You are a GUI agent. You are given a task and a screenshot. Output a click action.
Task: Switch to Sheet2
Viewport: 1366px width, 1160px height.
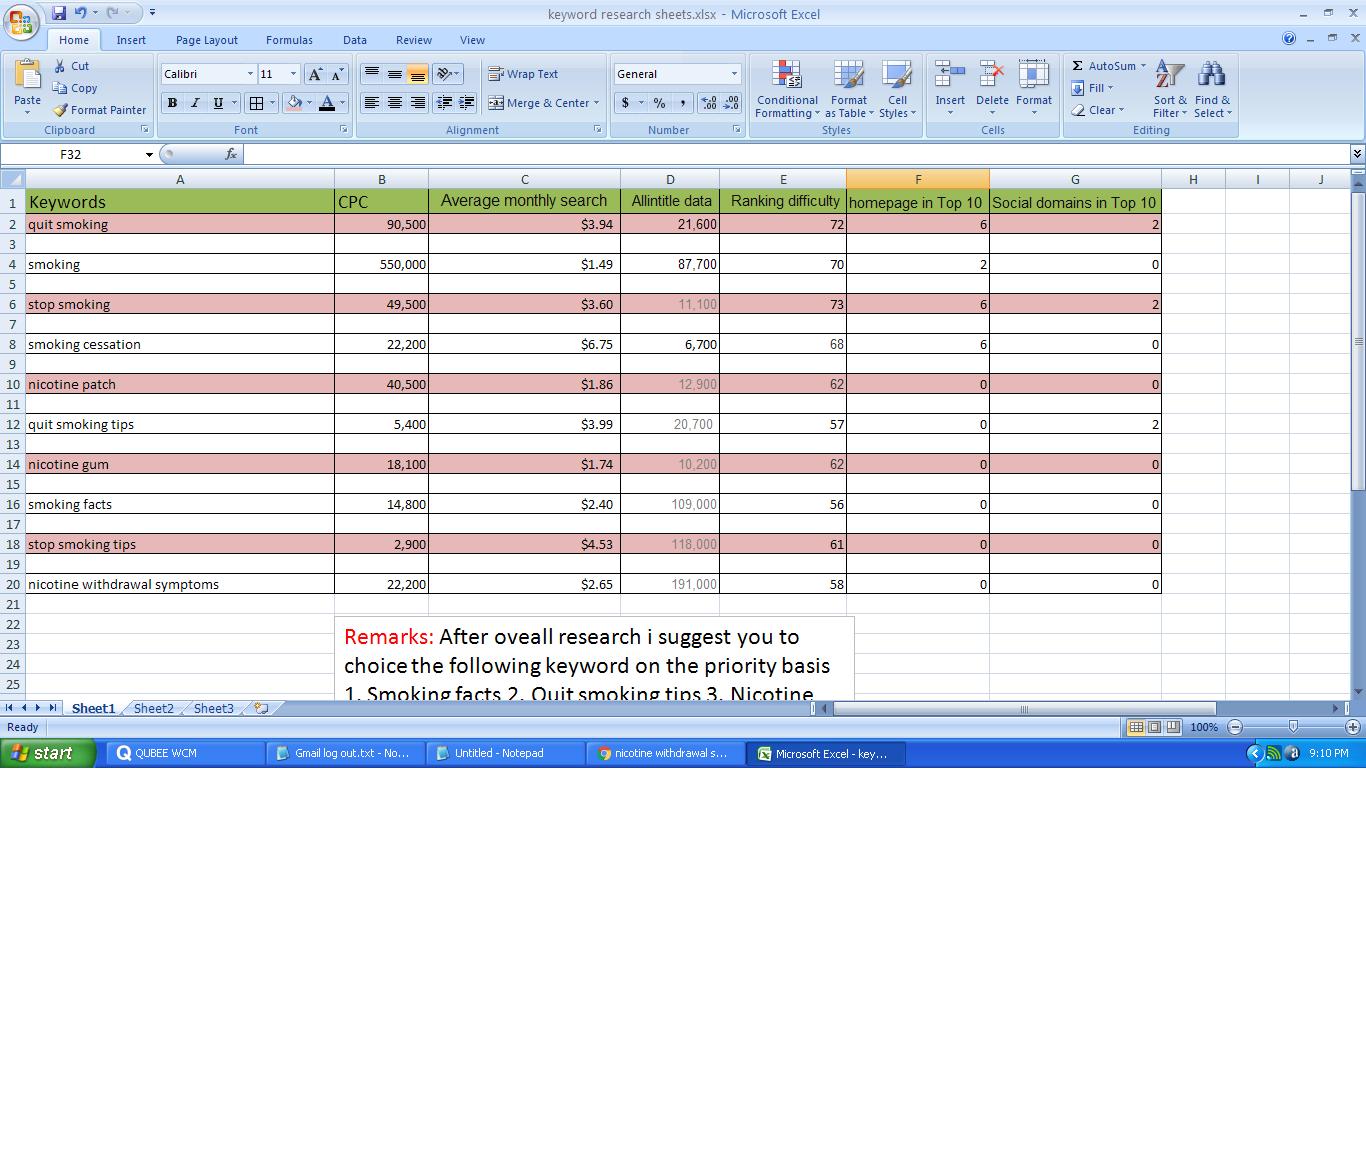click(152, 708)
